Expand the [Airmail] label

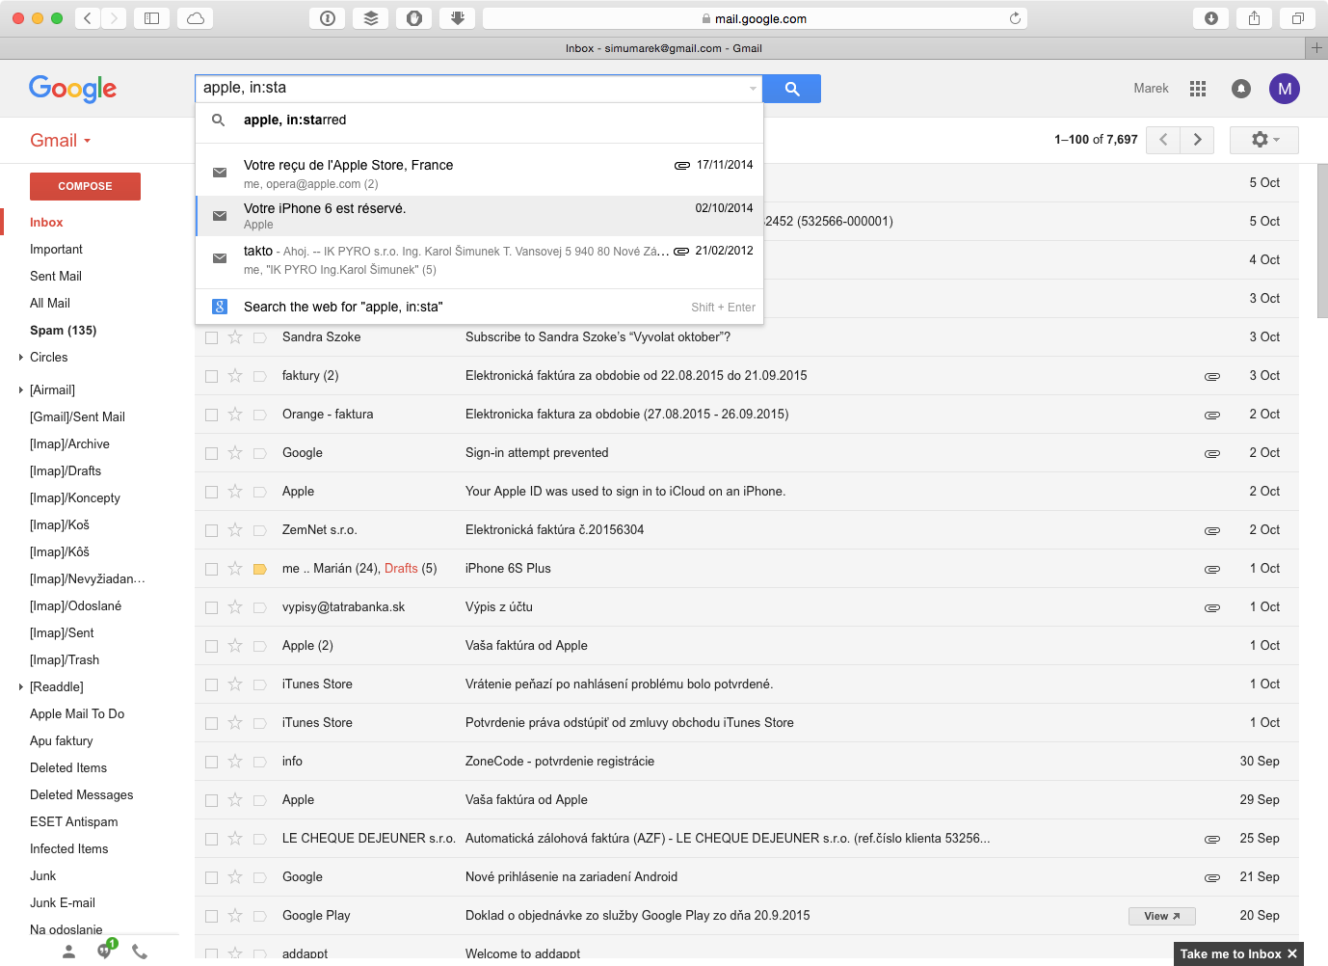[21, 390]
